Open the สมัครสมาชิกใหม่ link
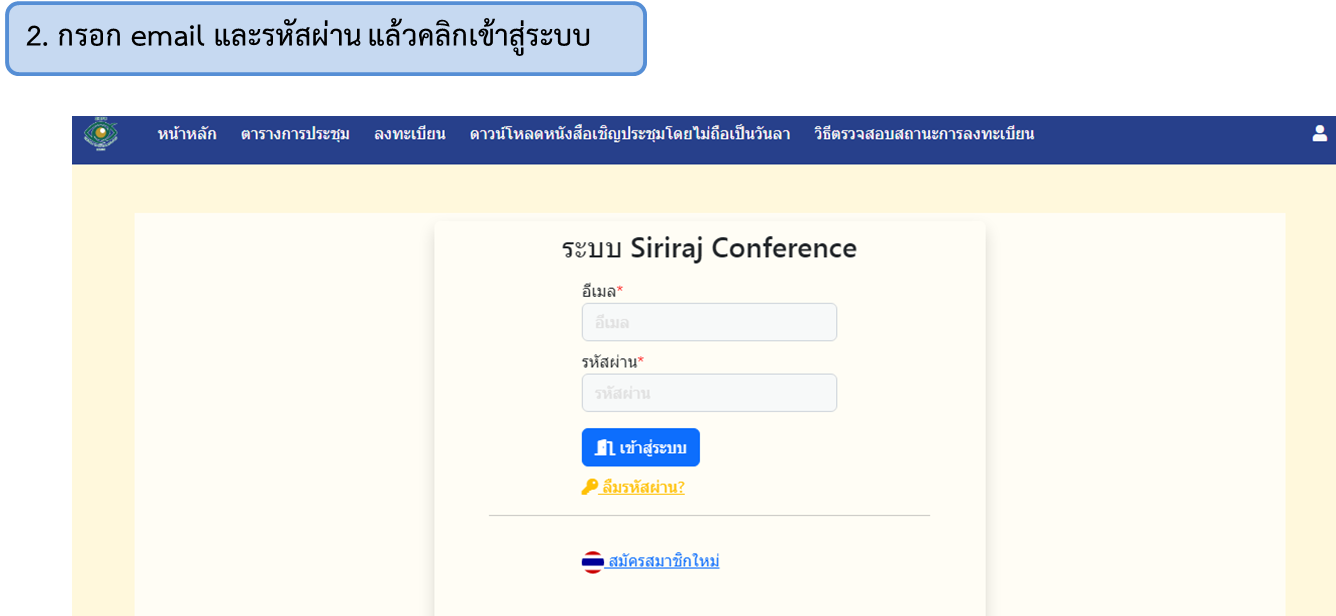 coord(664,561)
